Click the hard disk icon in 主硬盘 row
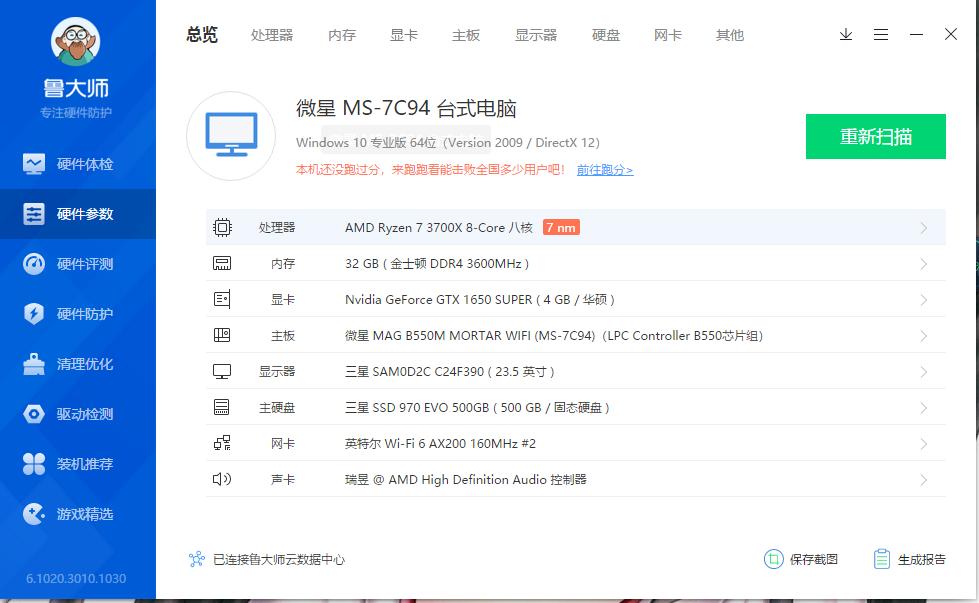The image size is (979, 603). [222, 408]
